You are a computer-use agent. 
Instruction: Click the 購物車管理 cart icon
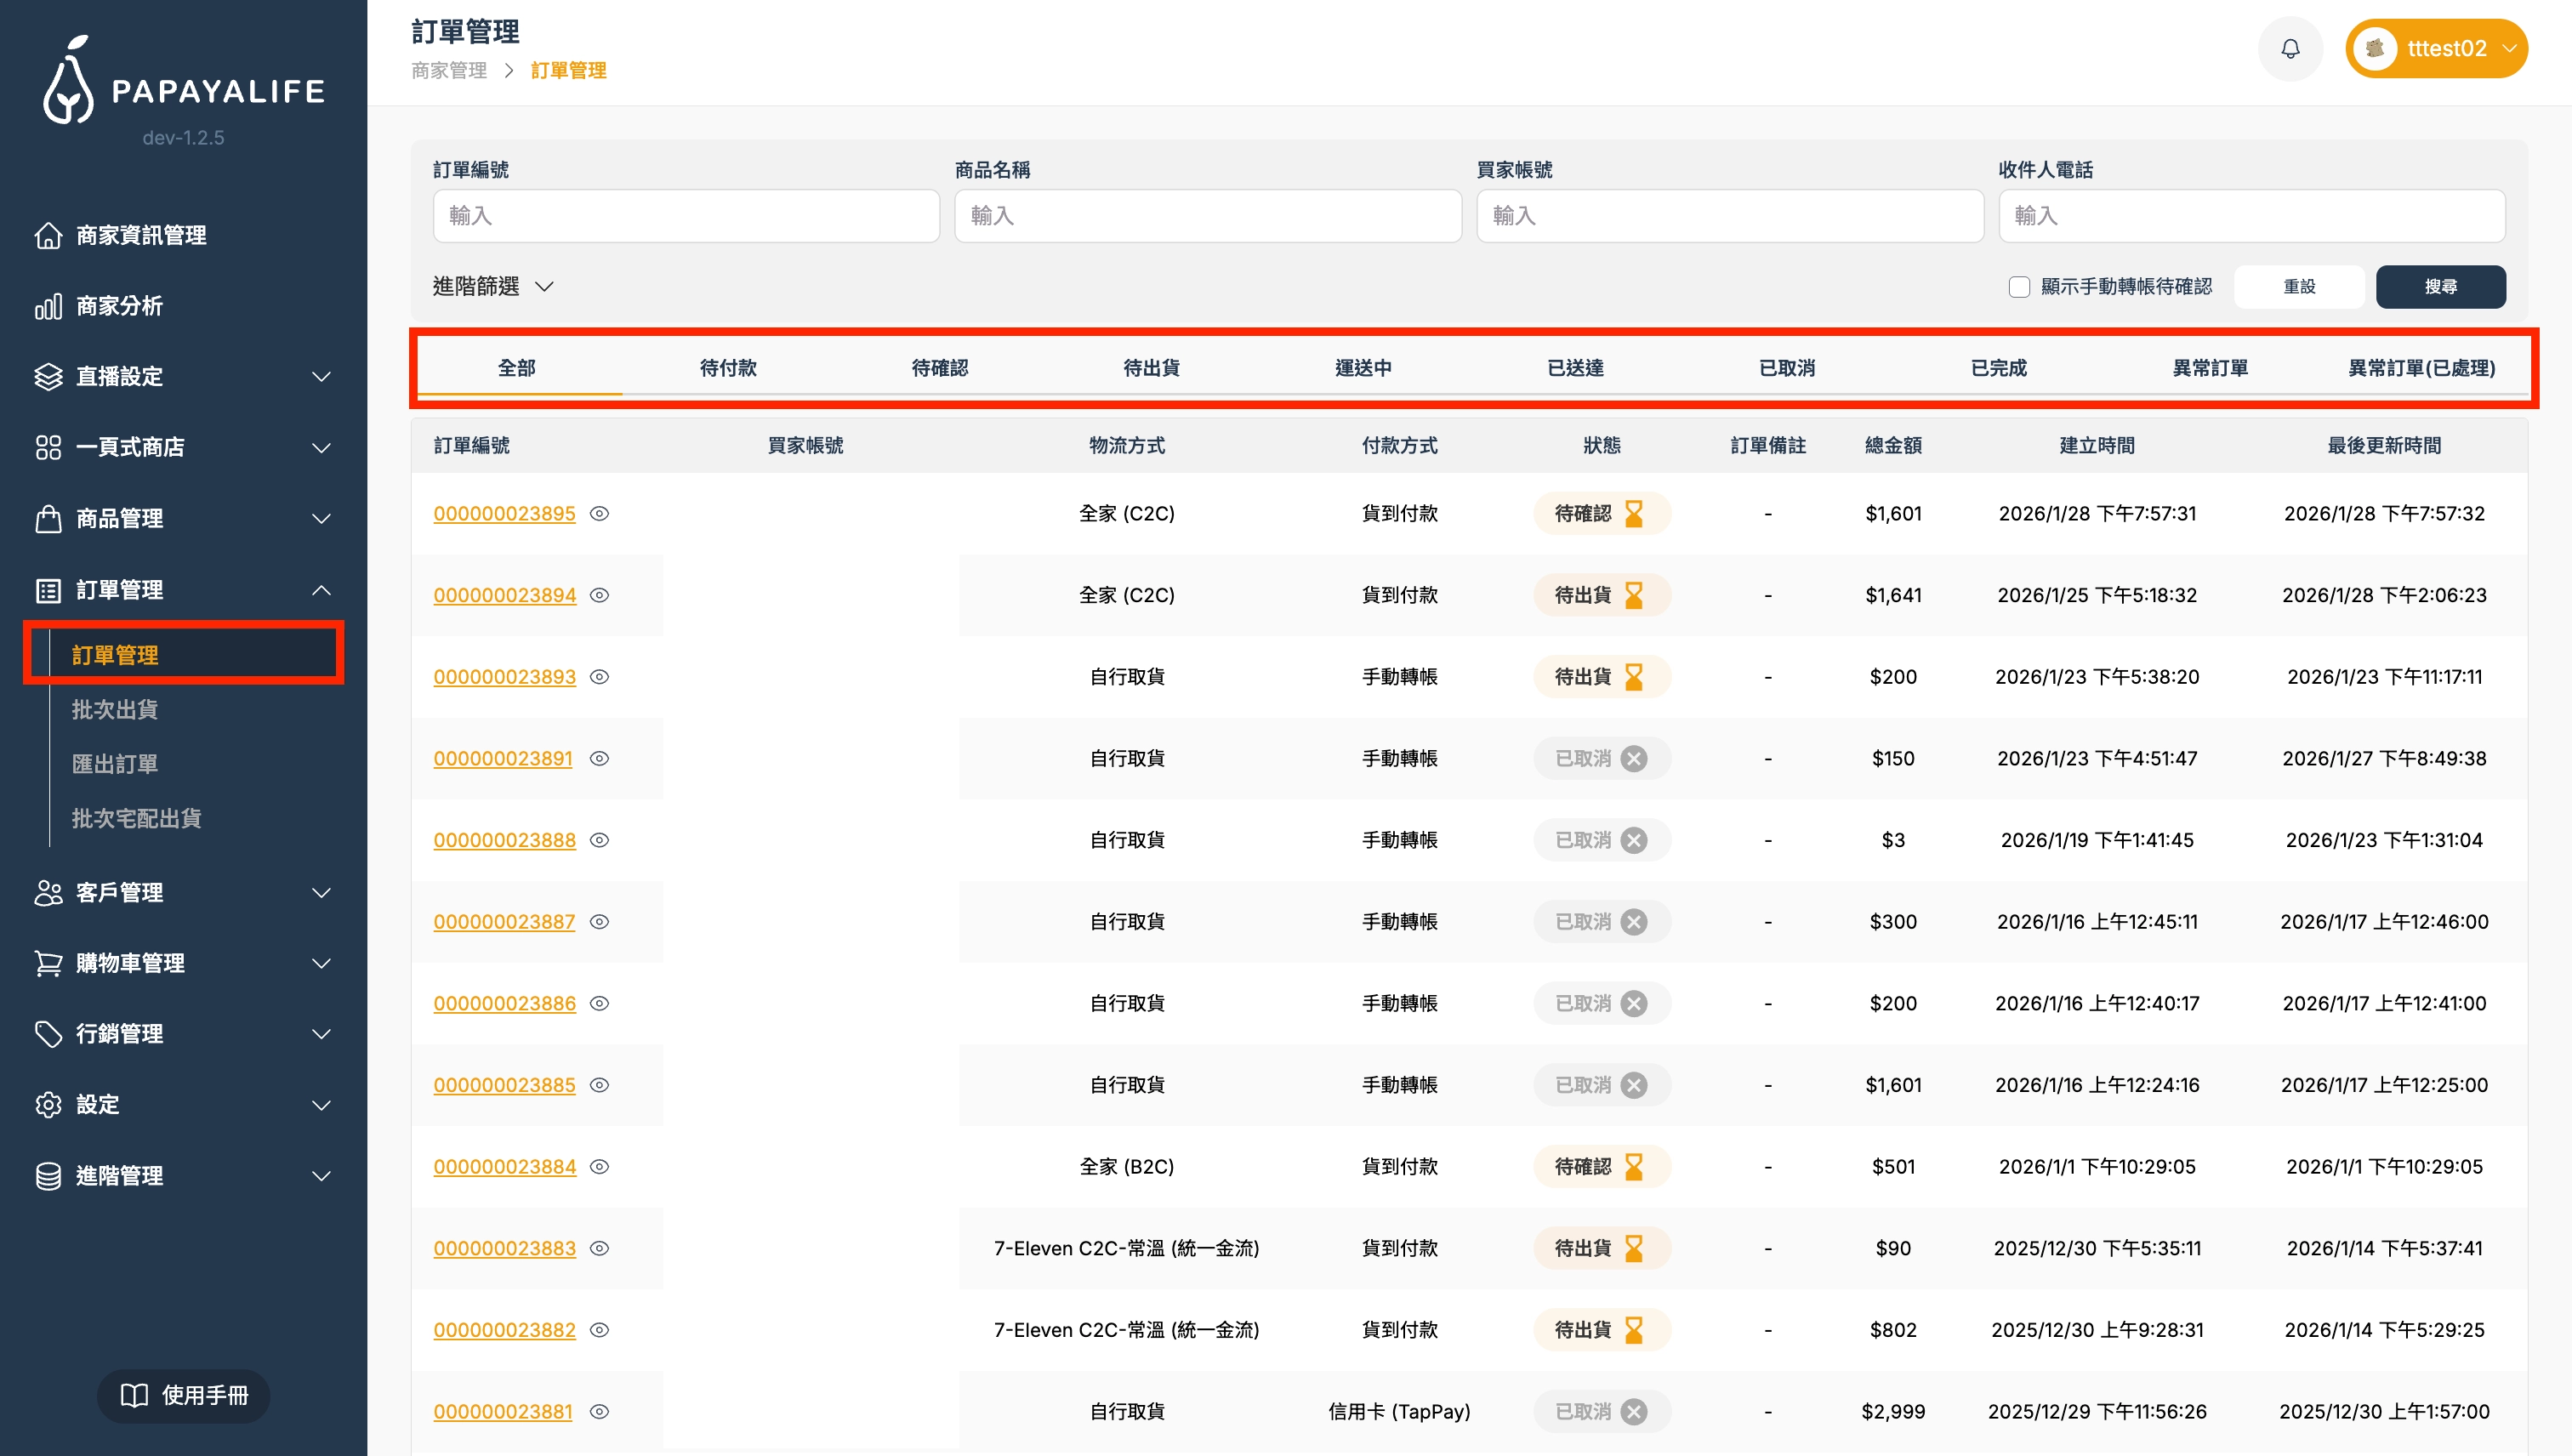48,963
